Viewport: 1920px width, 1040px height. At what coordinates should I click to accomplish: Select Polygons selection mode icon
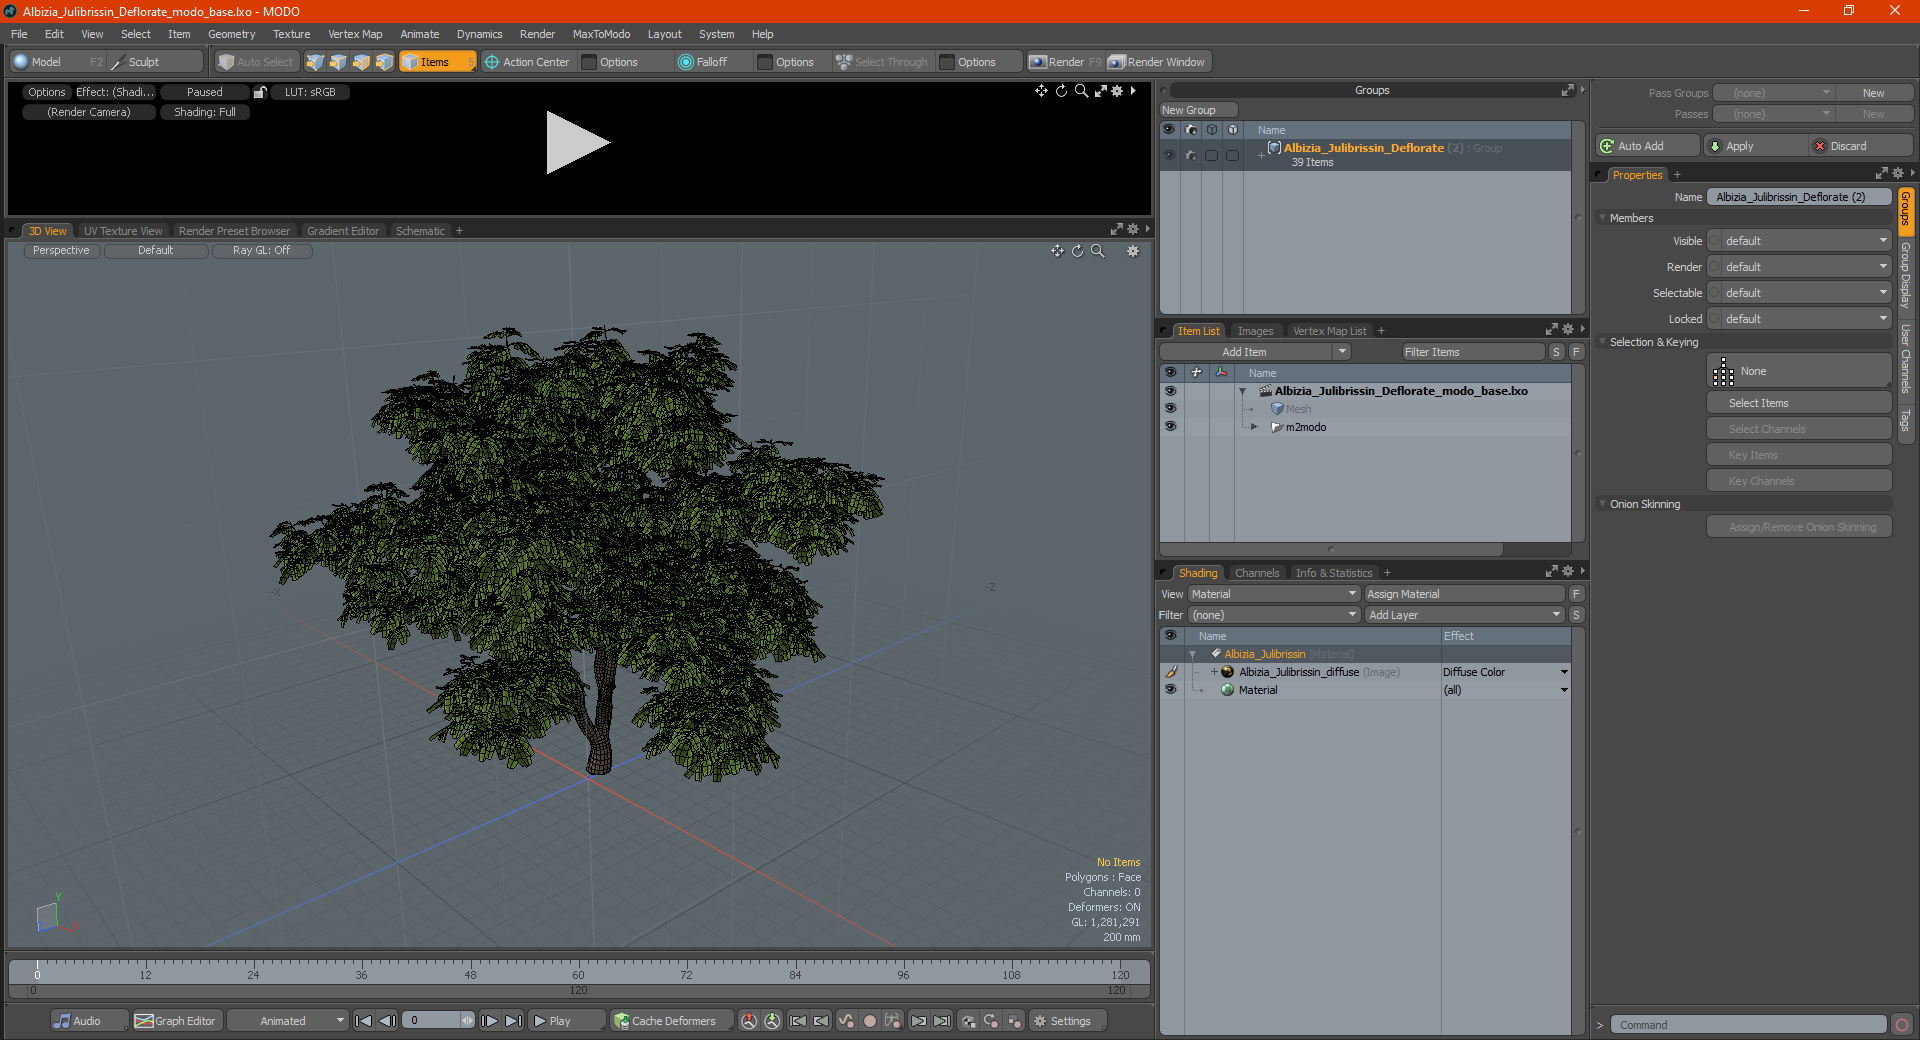[361, 62]
